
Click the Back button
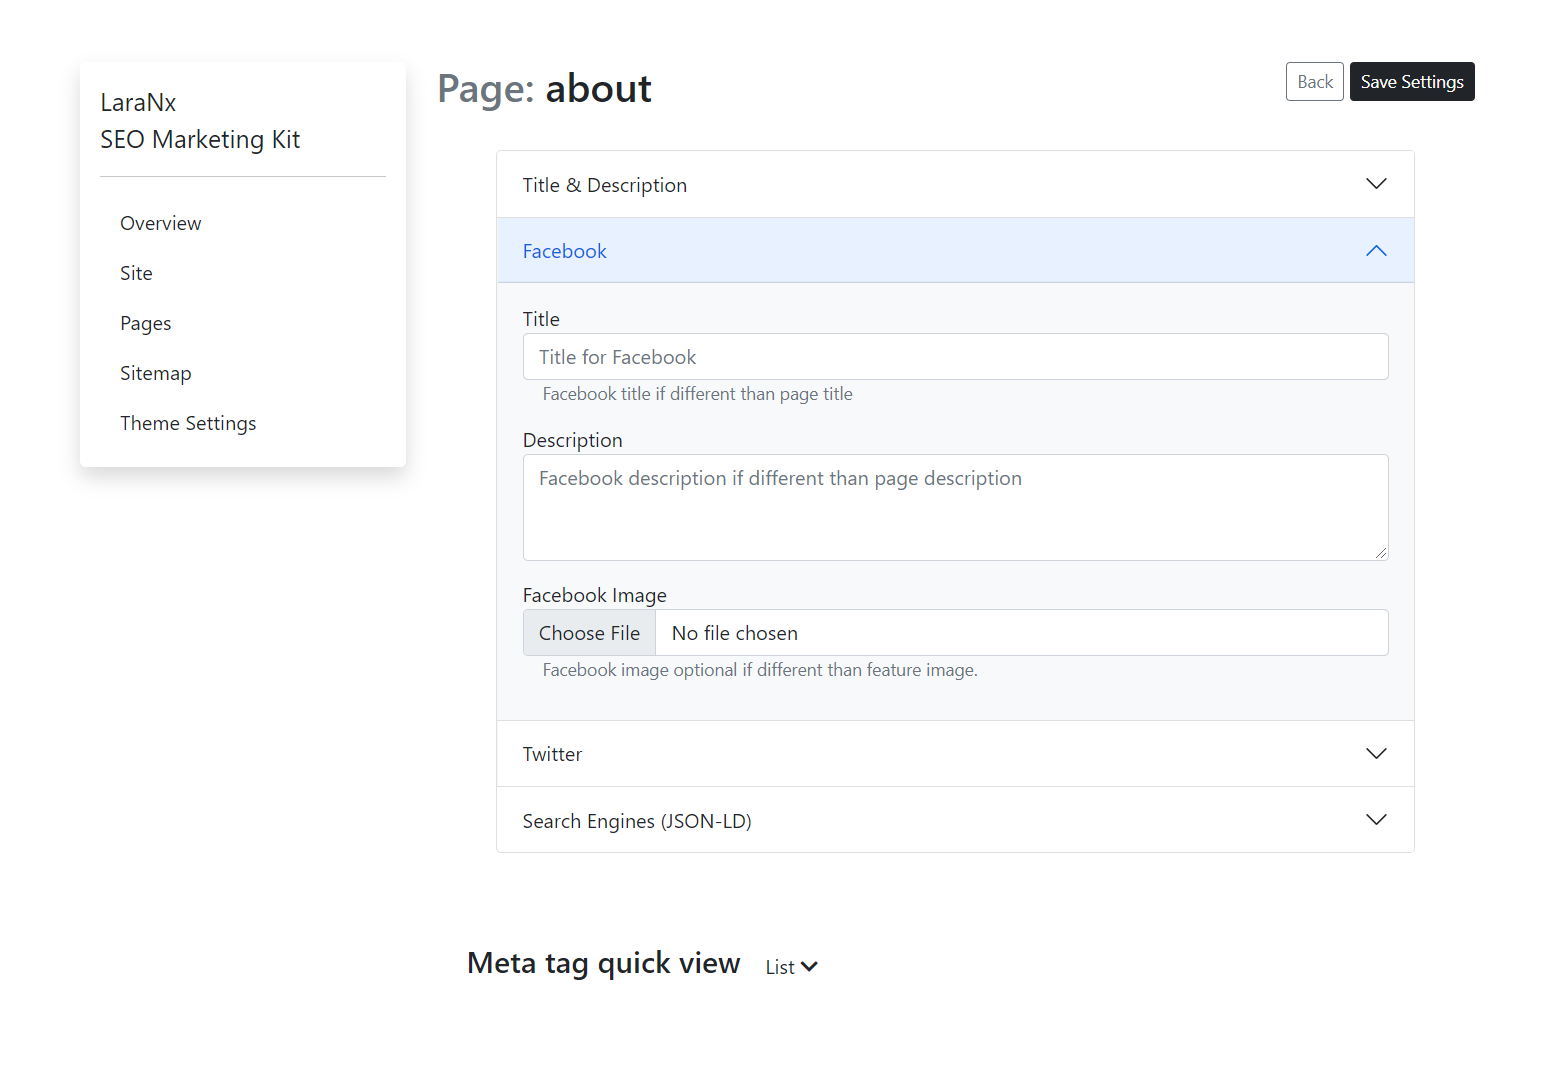pyautogui.click(x=1314, y=81)
